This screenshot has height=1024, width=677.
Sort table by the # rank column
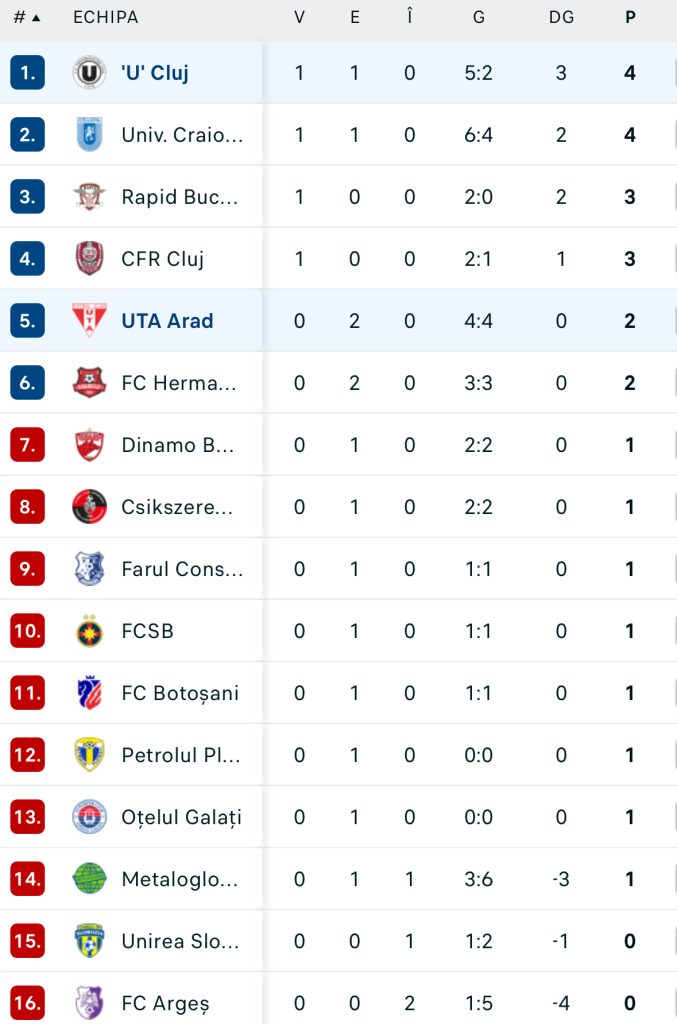click(27, 18)
